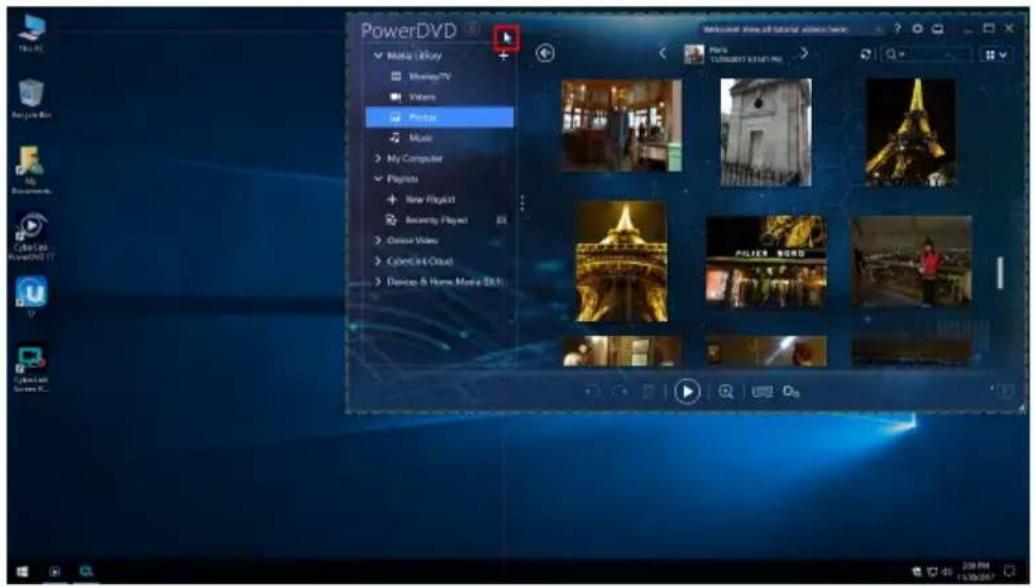Click the zoom magnifier in bottom toolbar
This screenshot has height=587, width=1035.
coord(725,392)
